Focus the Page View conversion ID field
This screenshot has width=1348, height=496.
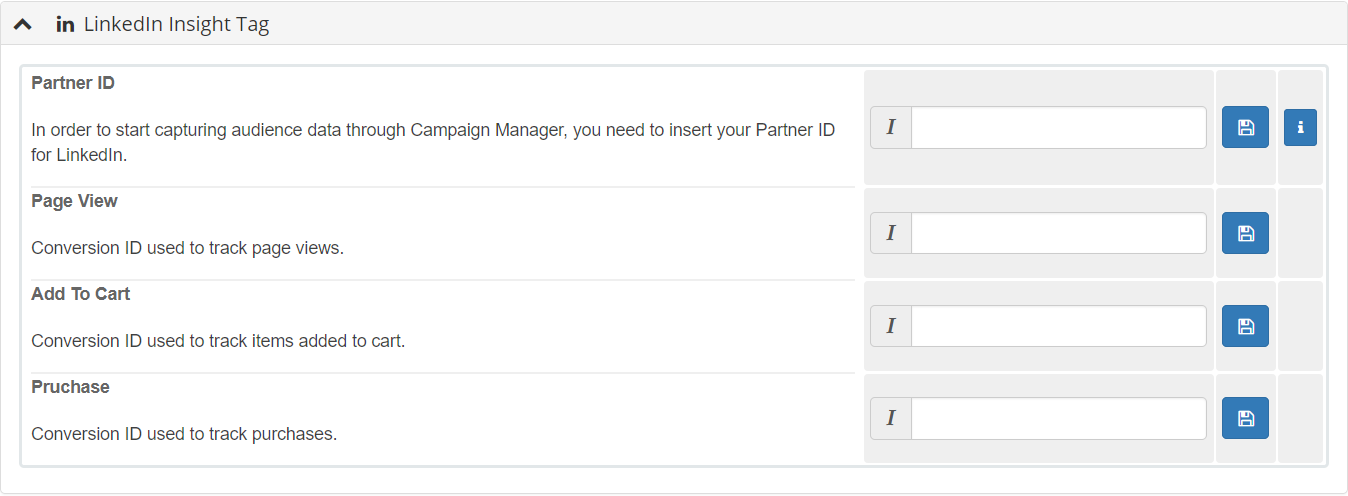click(x=1059, y=233)
